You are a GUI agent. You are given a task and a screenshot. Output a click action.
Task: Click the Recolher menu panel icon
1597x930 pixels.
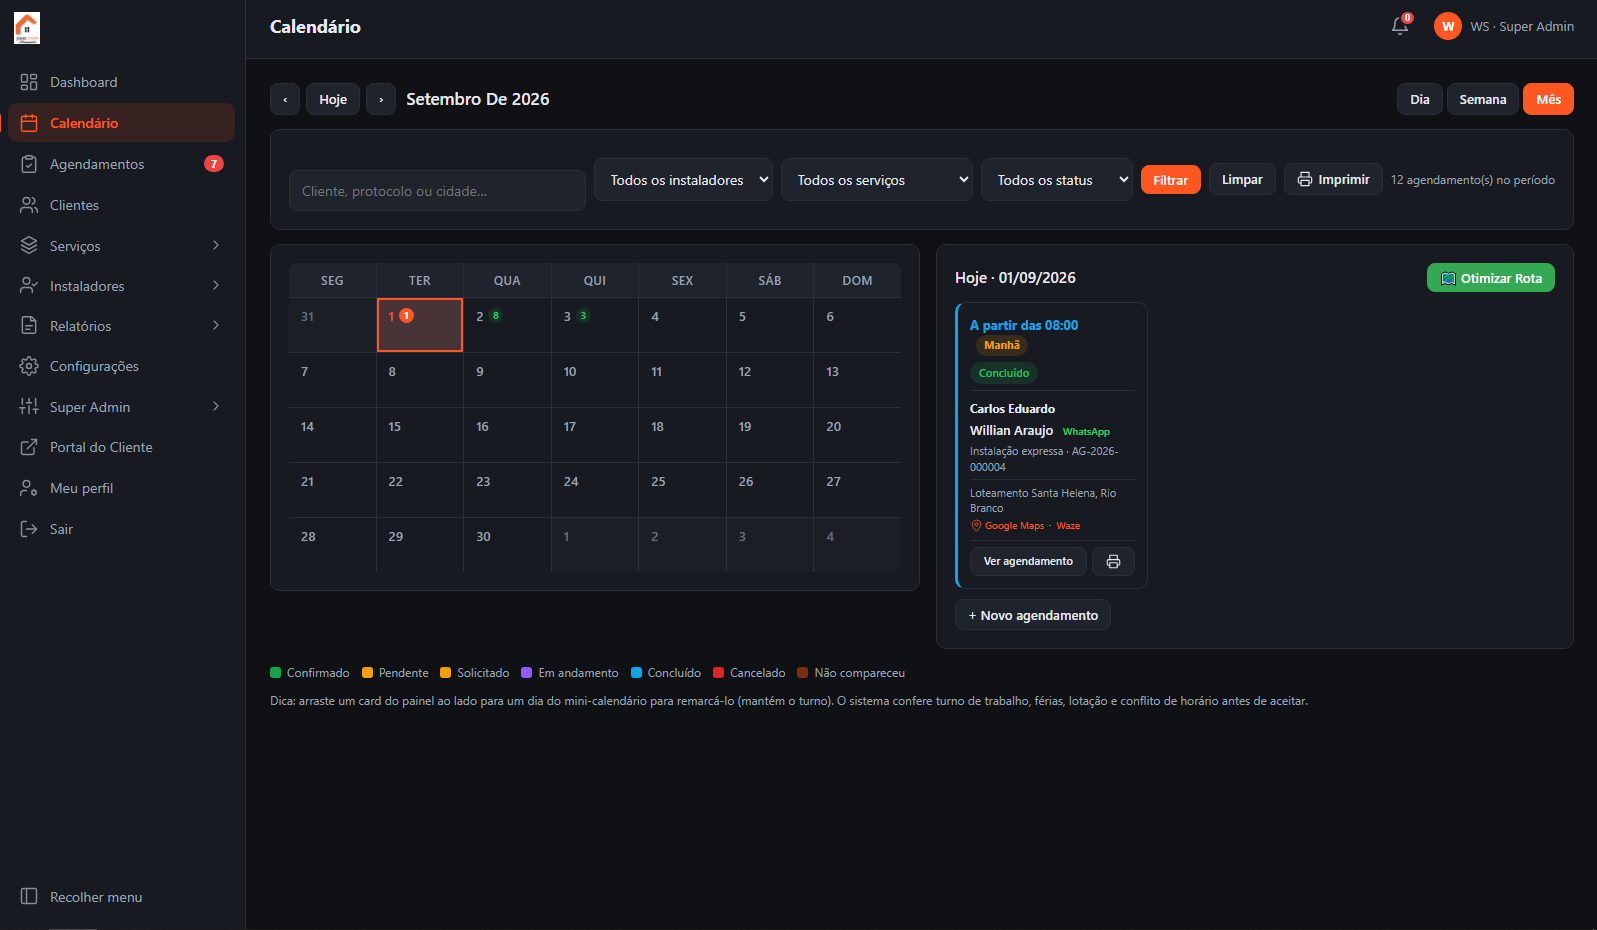click(29, 896)
